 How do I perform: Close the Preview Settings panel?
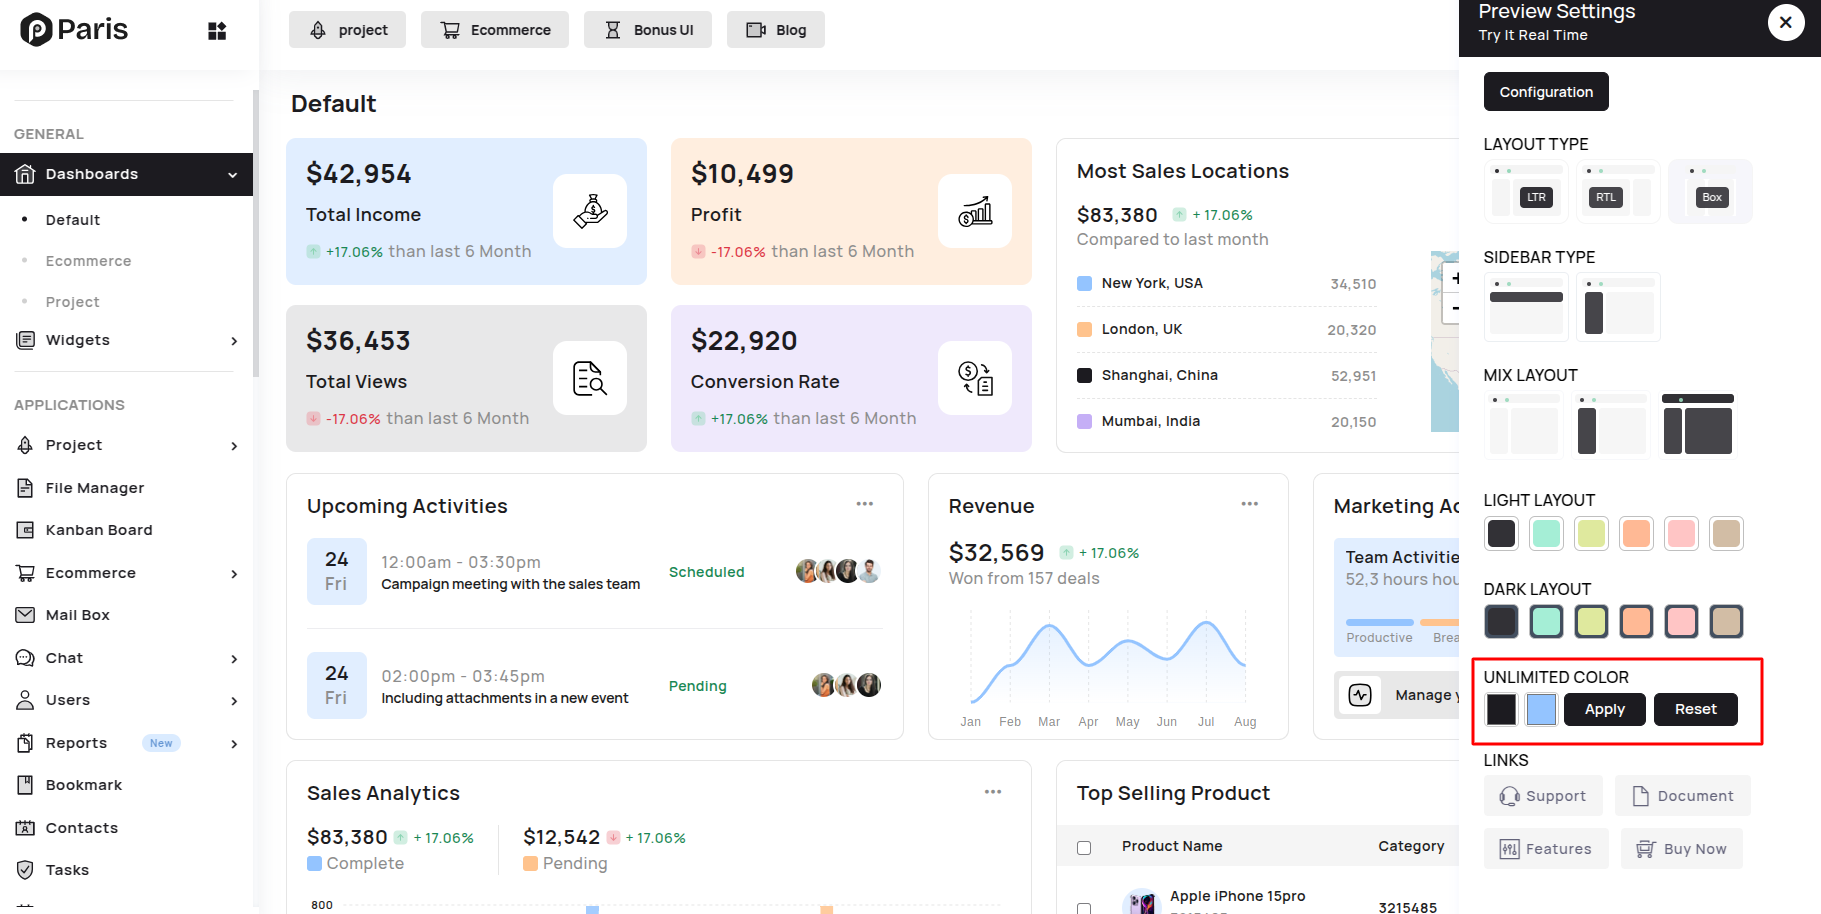point(1786,22)
